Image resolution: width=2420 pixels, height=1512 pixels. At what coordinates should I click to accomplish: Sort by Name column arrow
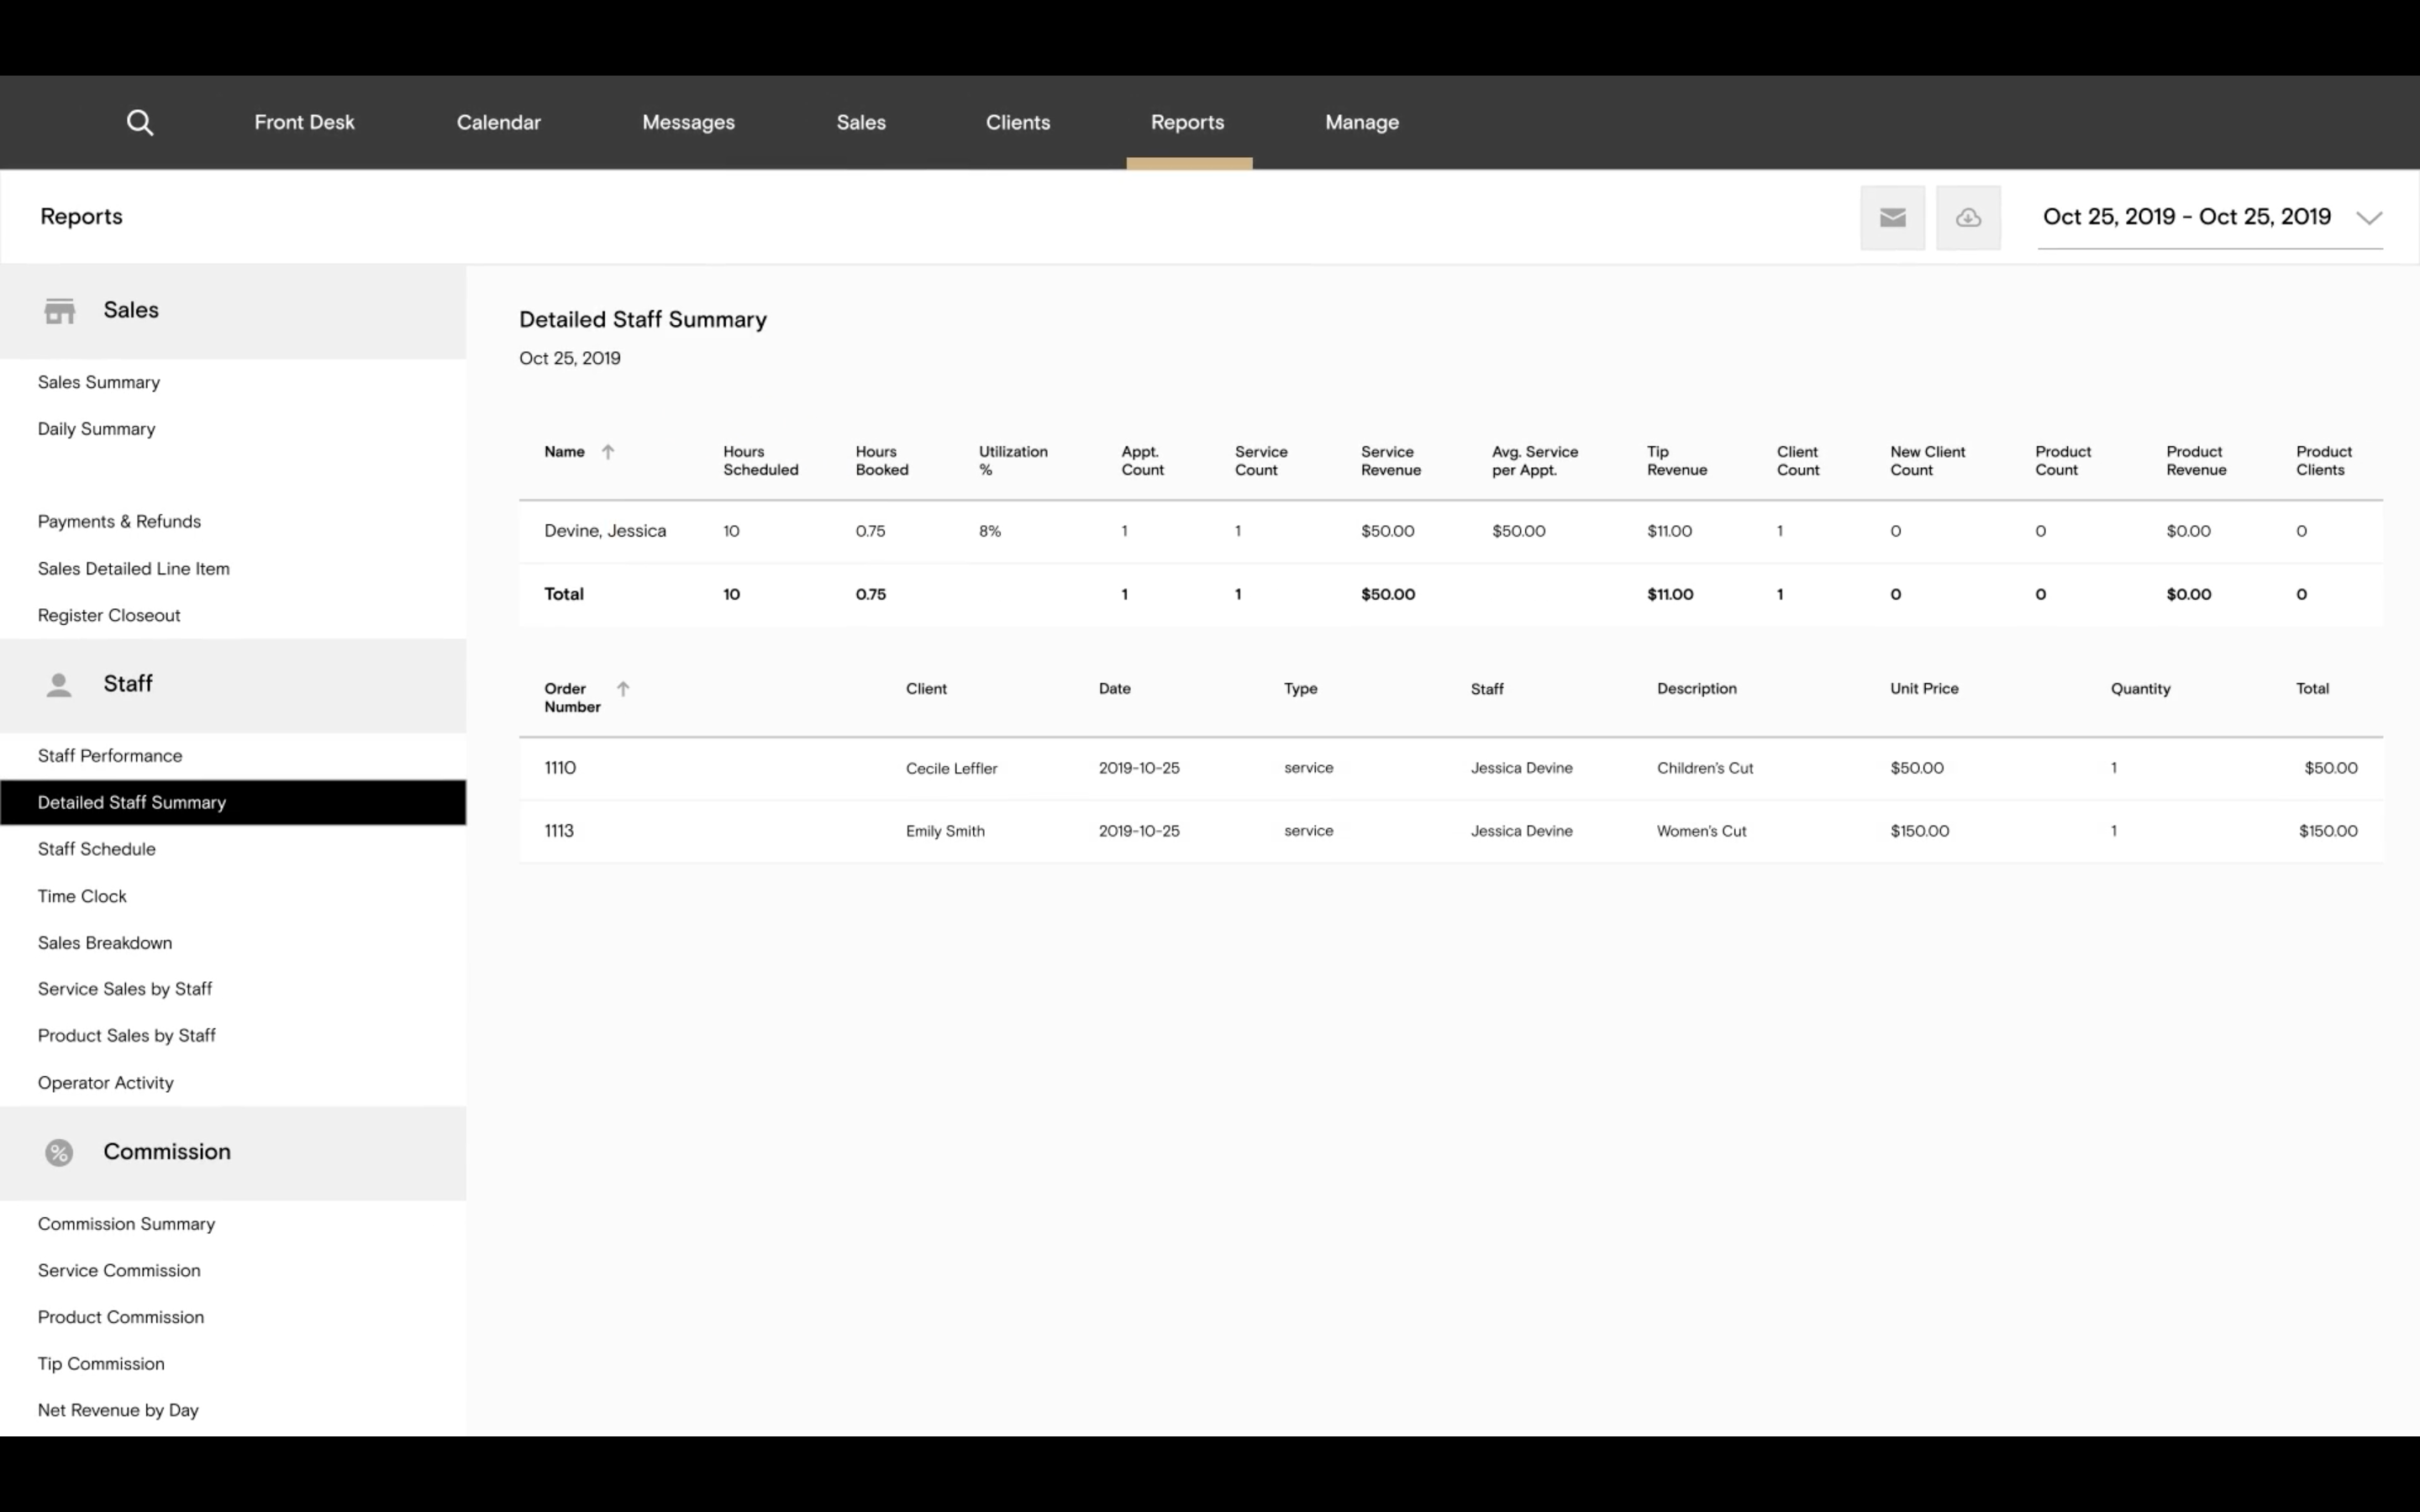click(608, 452)
